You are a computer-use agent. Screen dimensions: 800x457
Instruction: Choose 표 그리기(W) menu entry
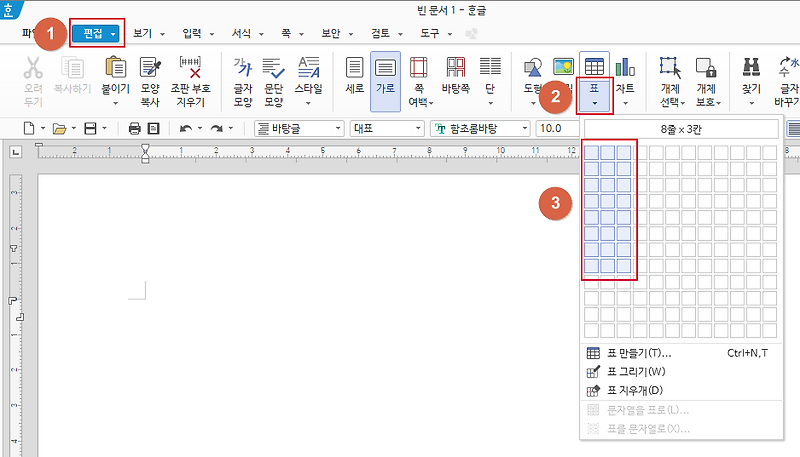point(681,372)
